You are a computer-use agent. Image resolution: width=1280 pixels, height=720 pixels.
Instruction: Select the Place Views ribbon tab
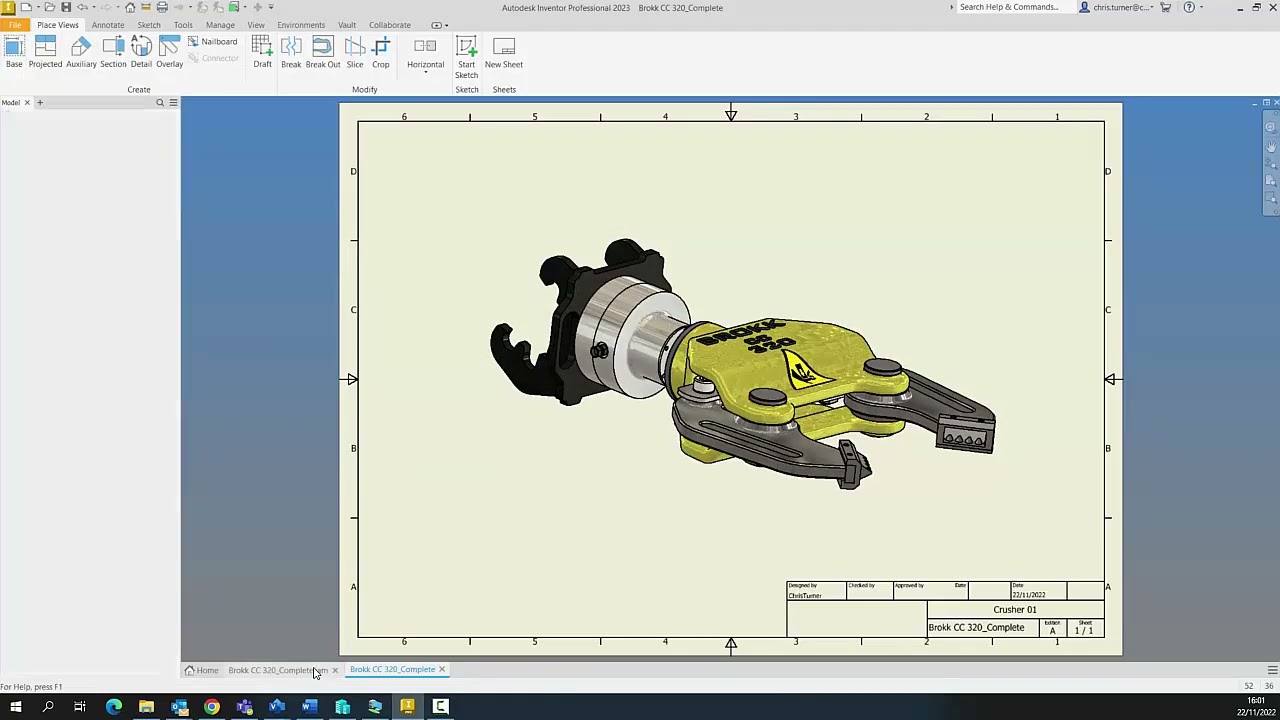[x=58, y=25]
